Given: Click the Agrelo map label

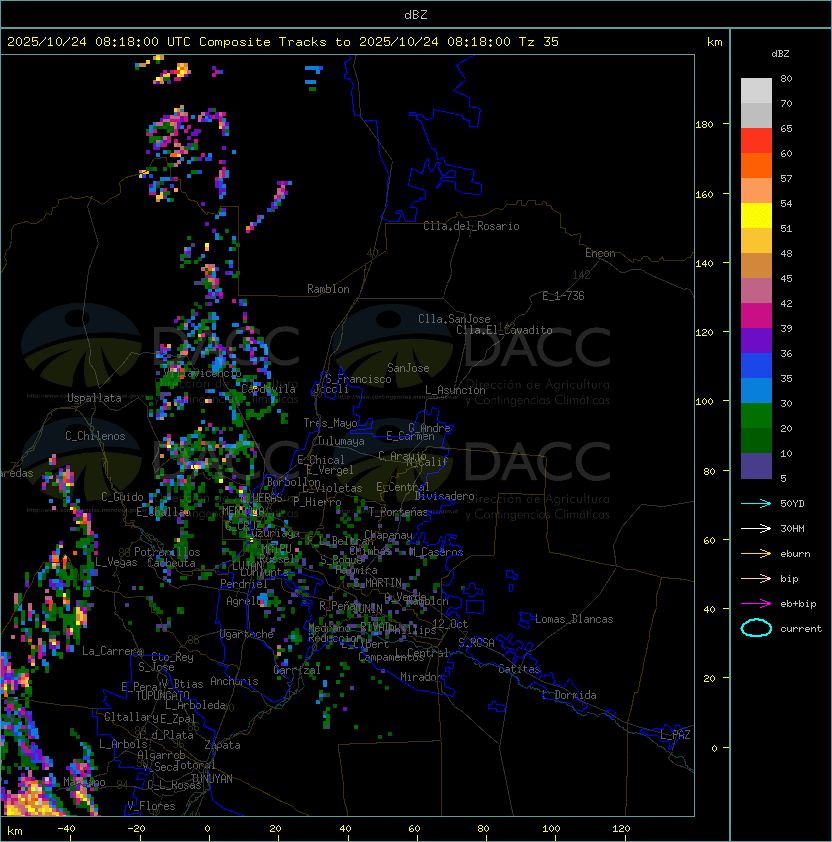Looking at the screenshot, I should click(x=244, y=601).
